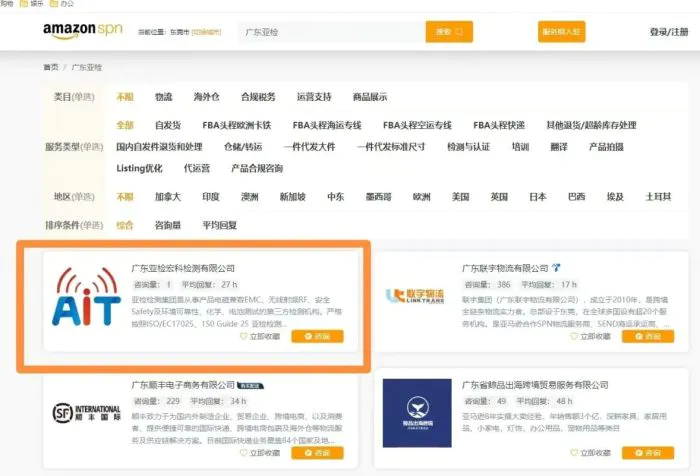The height and width of the screenshot is (476, 700).
Task: Click 咨询 button for 广东省鲸品出海
Action: (x=648, y=453)
